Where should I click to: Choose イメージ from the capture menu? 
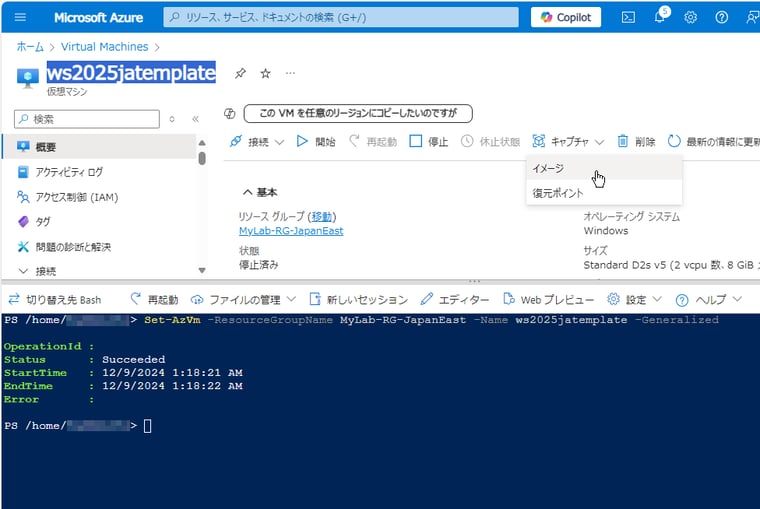coord(604,168)
